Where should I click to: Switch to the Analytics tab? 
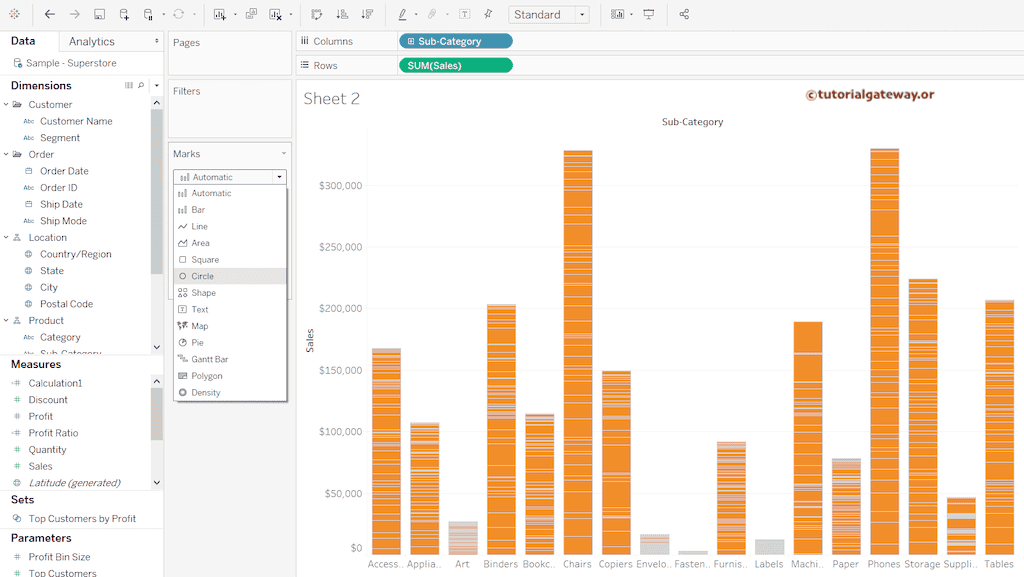(x=92, y=41)
